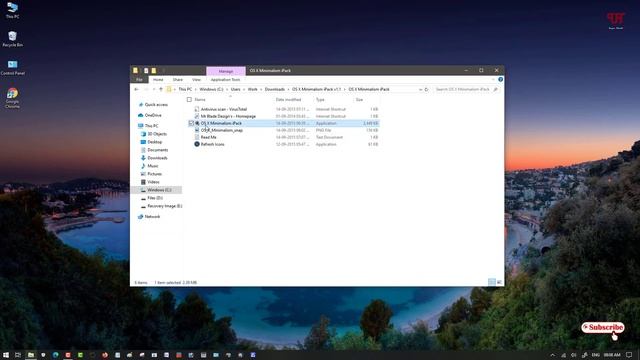Open the recent locations dropdown arrow
This screenshot has height=360, width=640.
point(154,89)
